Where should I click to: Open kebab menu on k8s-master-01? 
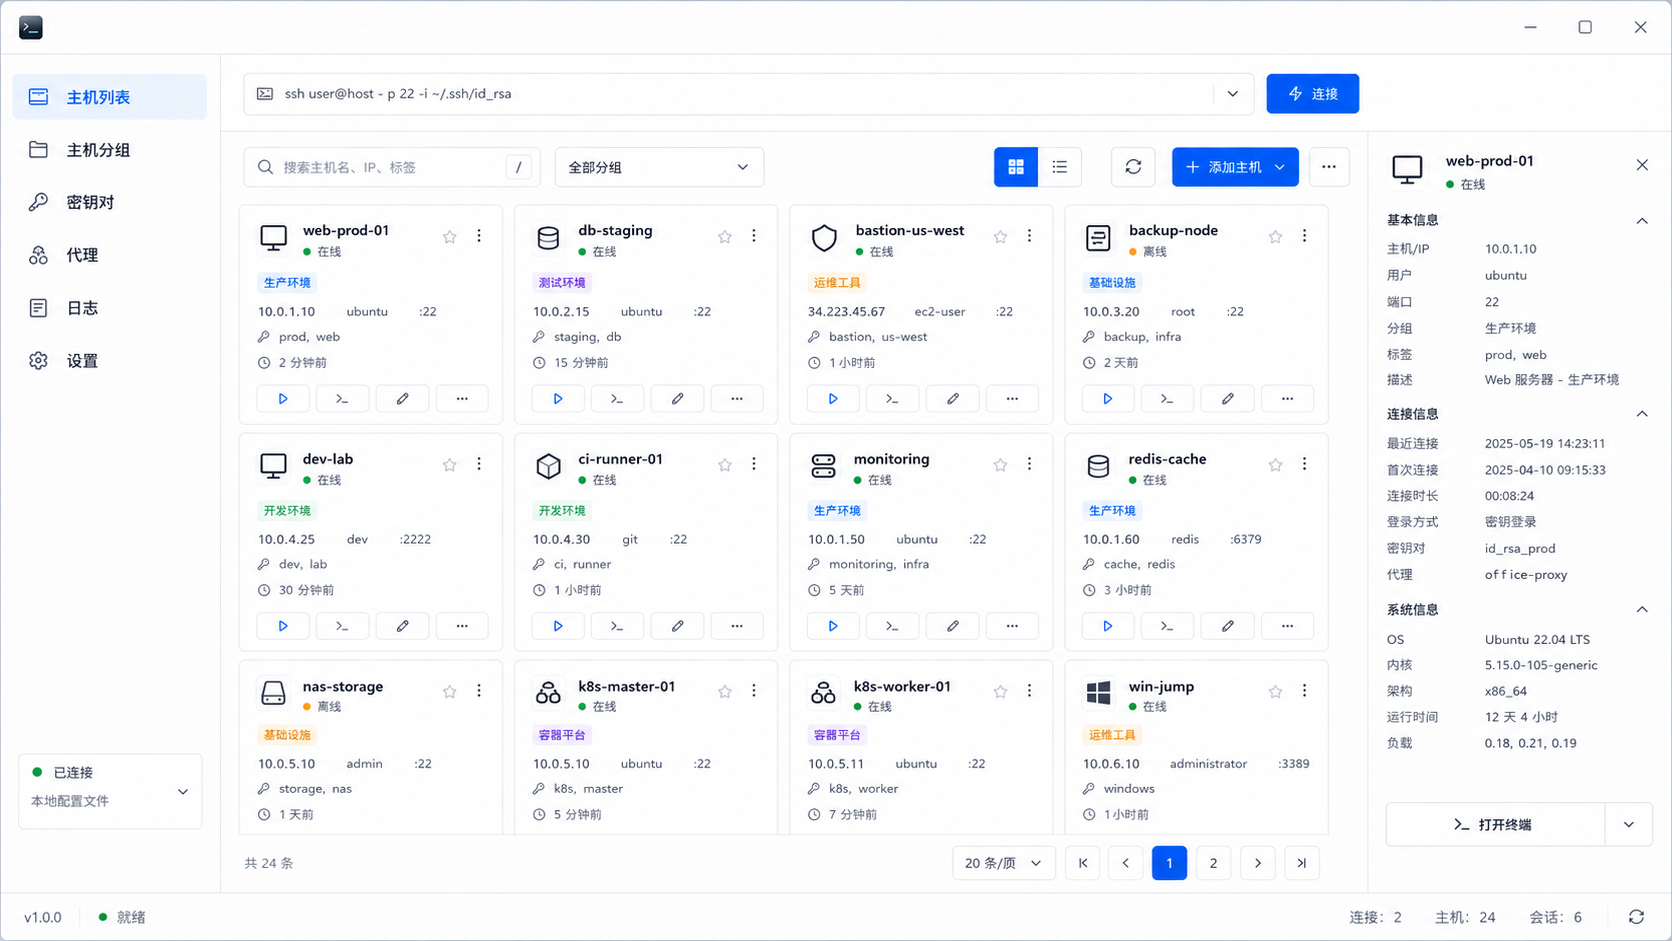click(754, 691)
